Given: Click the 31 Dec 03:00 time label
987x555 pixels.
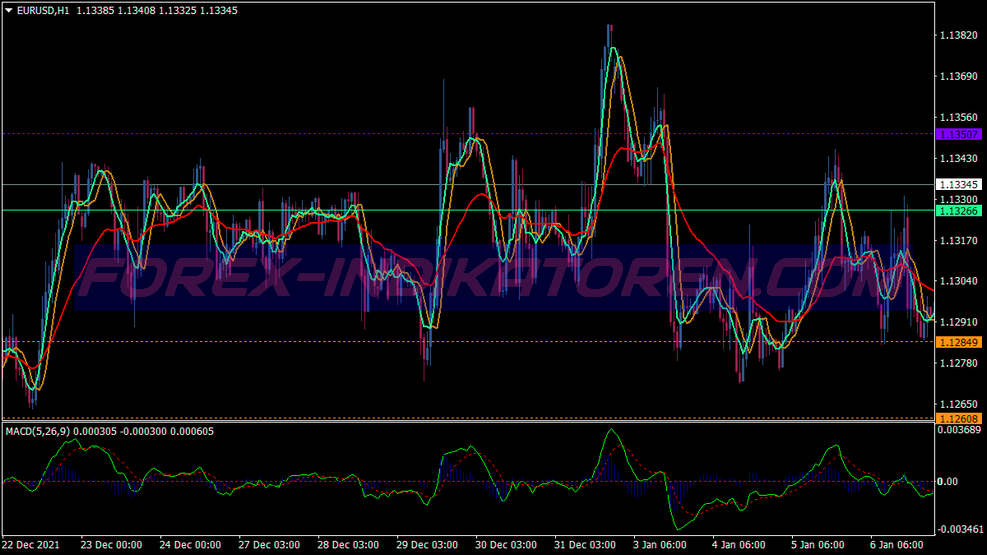Looking at the screenshot, I should click(585, 545).
